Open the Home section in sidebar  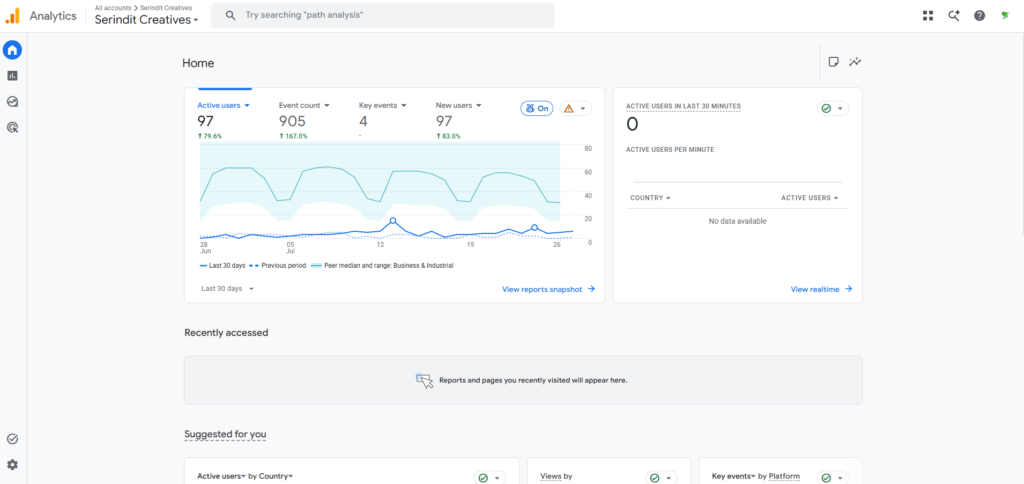coord(12,50)
